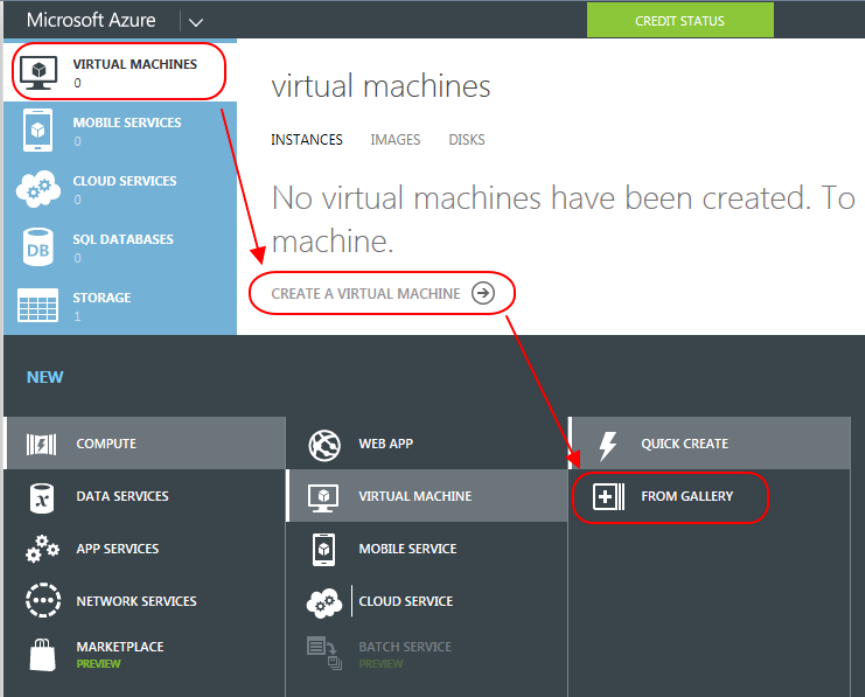The image size is (865, 697).
Task: Click the NEW heading in bottom panel
Action: tap(45, 377)
